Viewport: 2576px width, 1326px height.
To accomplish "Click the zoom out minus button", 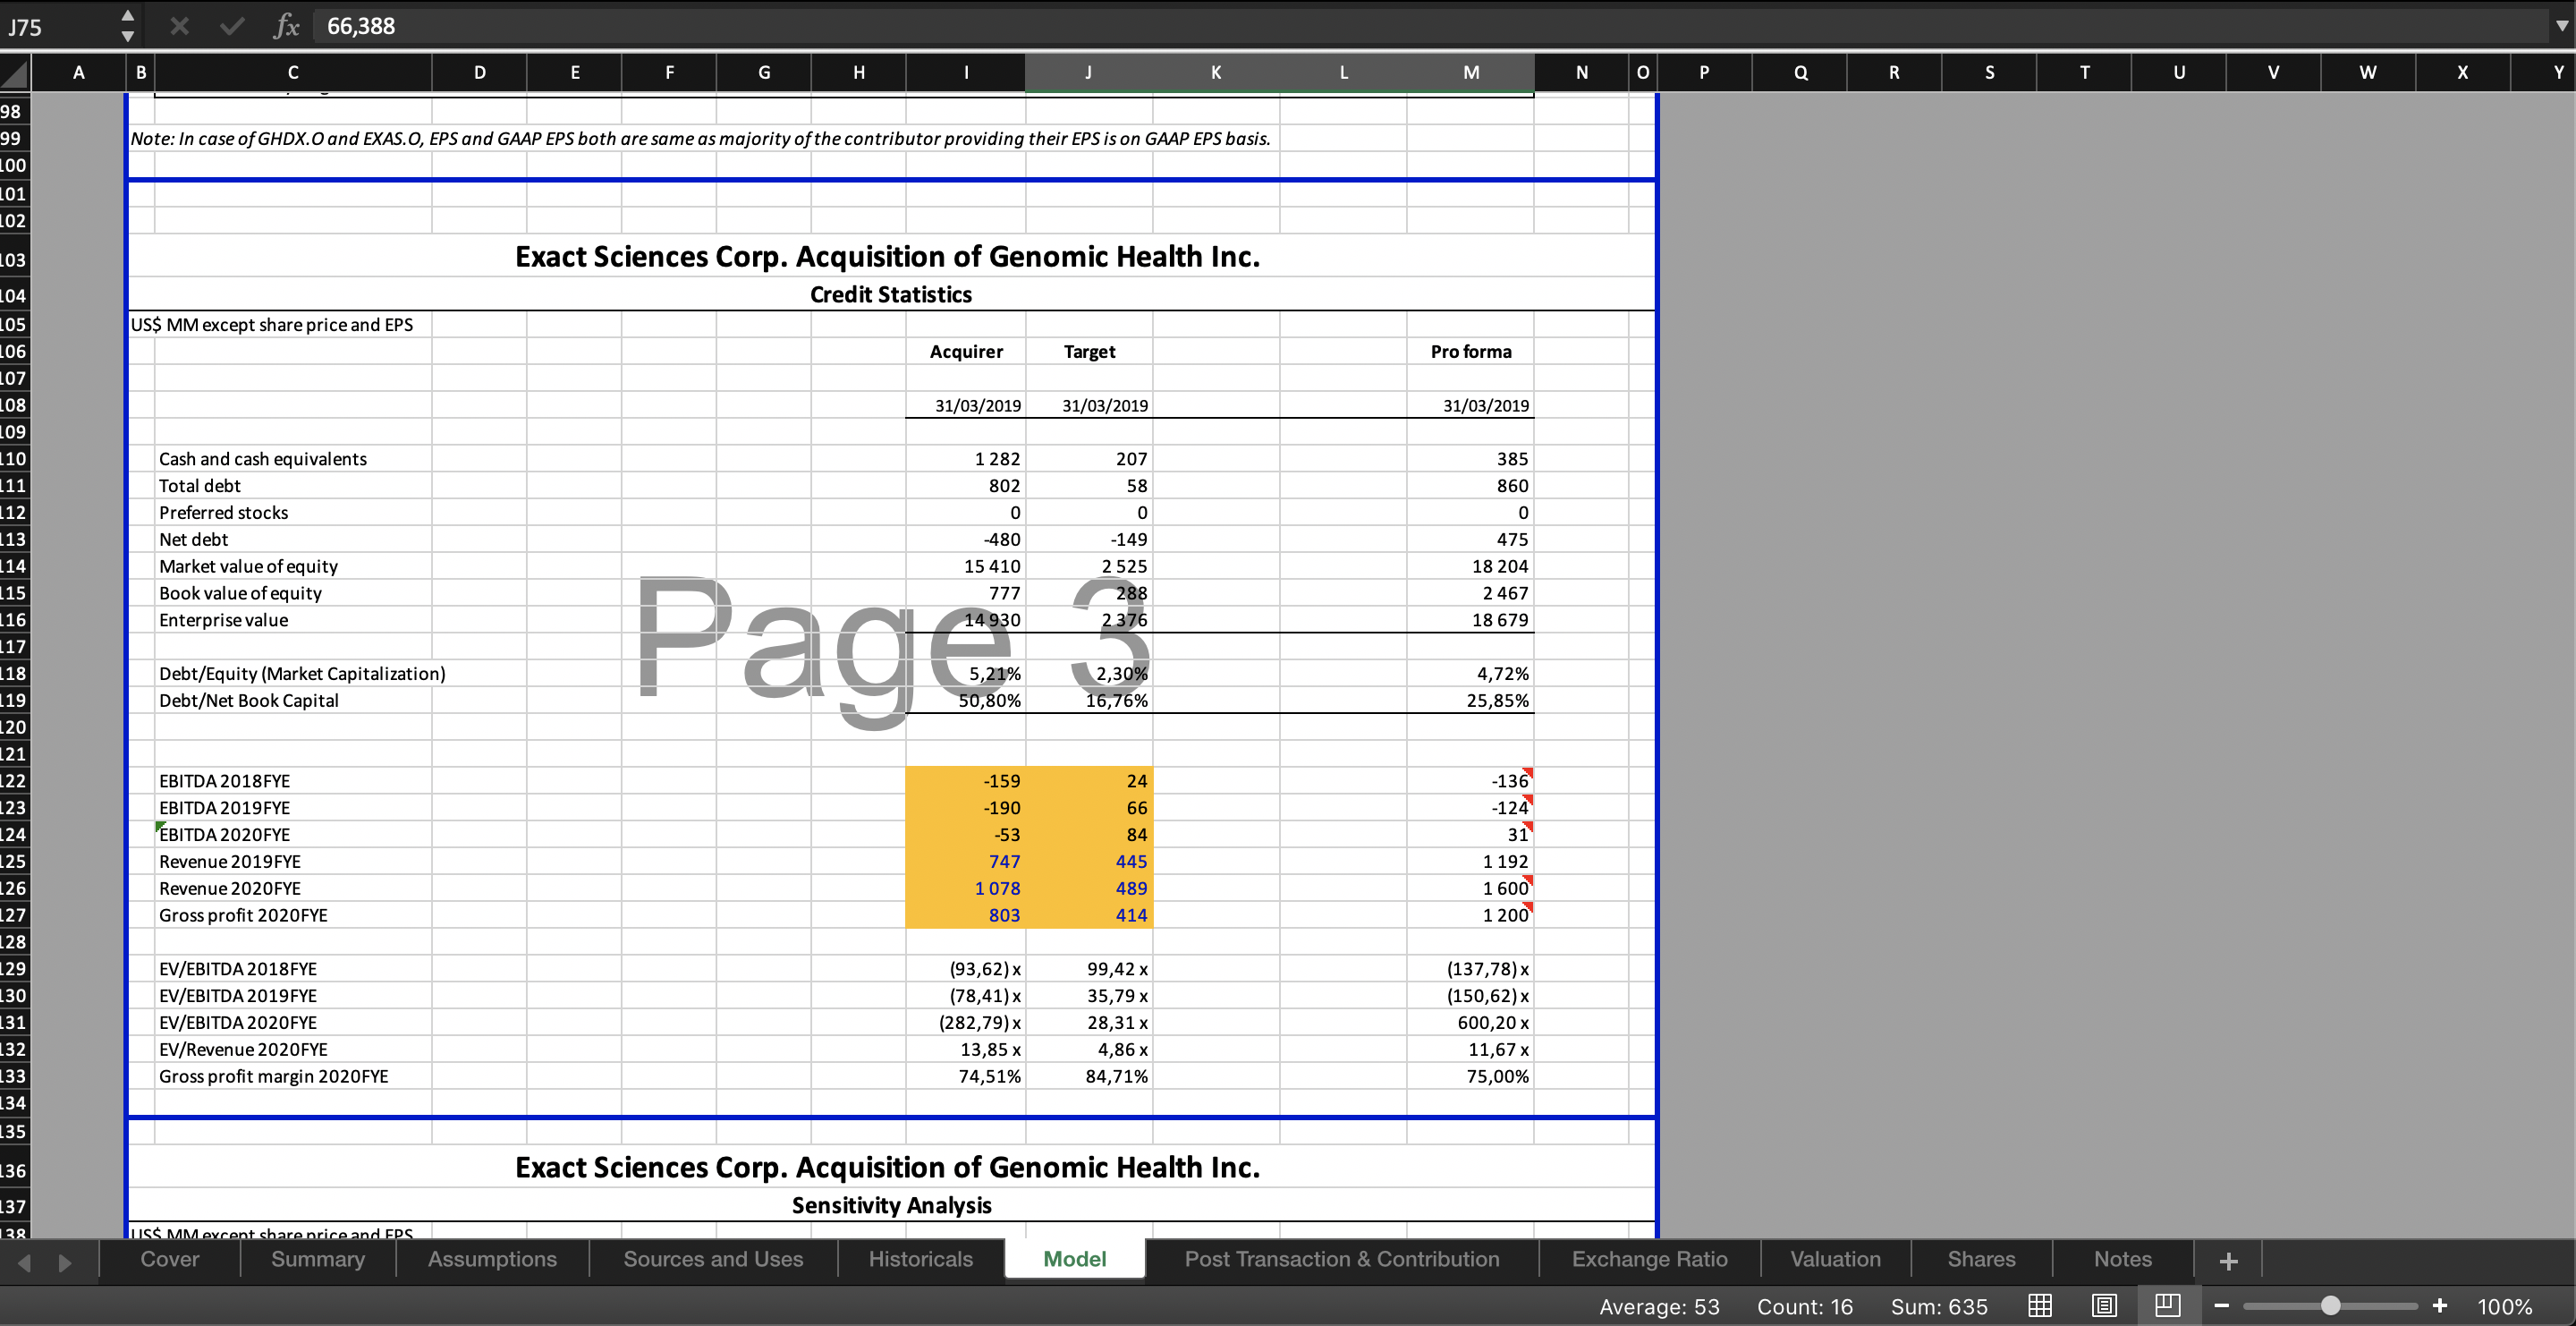I will point(2222,1306).
